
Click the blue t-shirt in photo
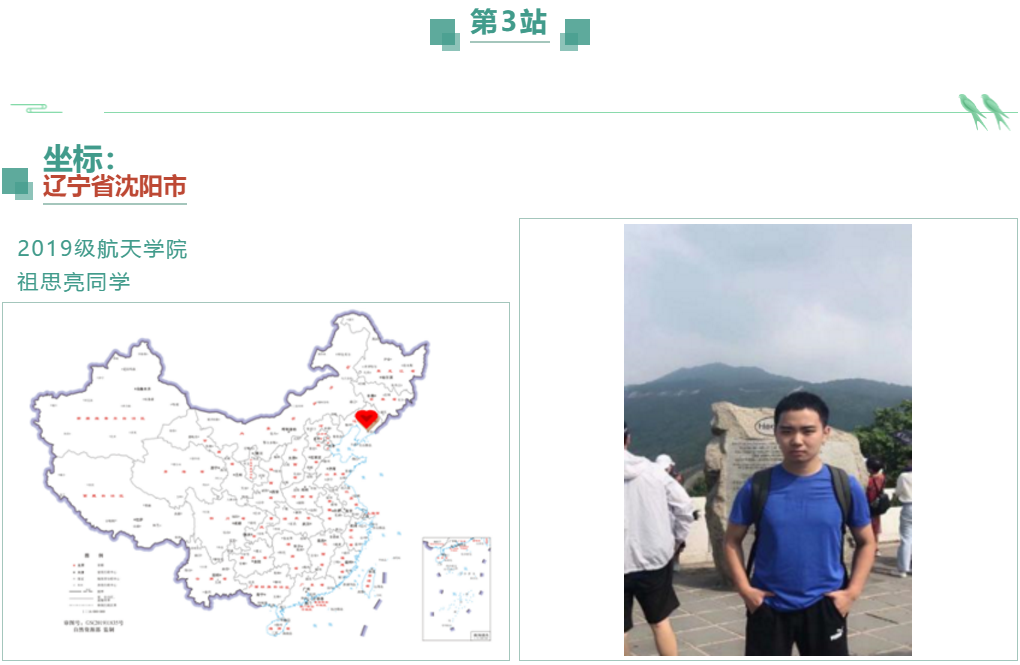[800, 534]
